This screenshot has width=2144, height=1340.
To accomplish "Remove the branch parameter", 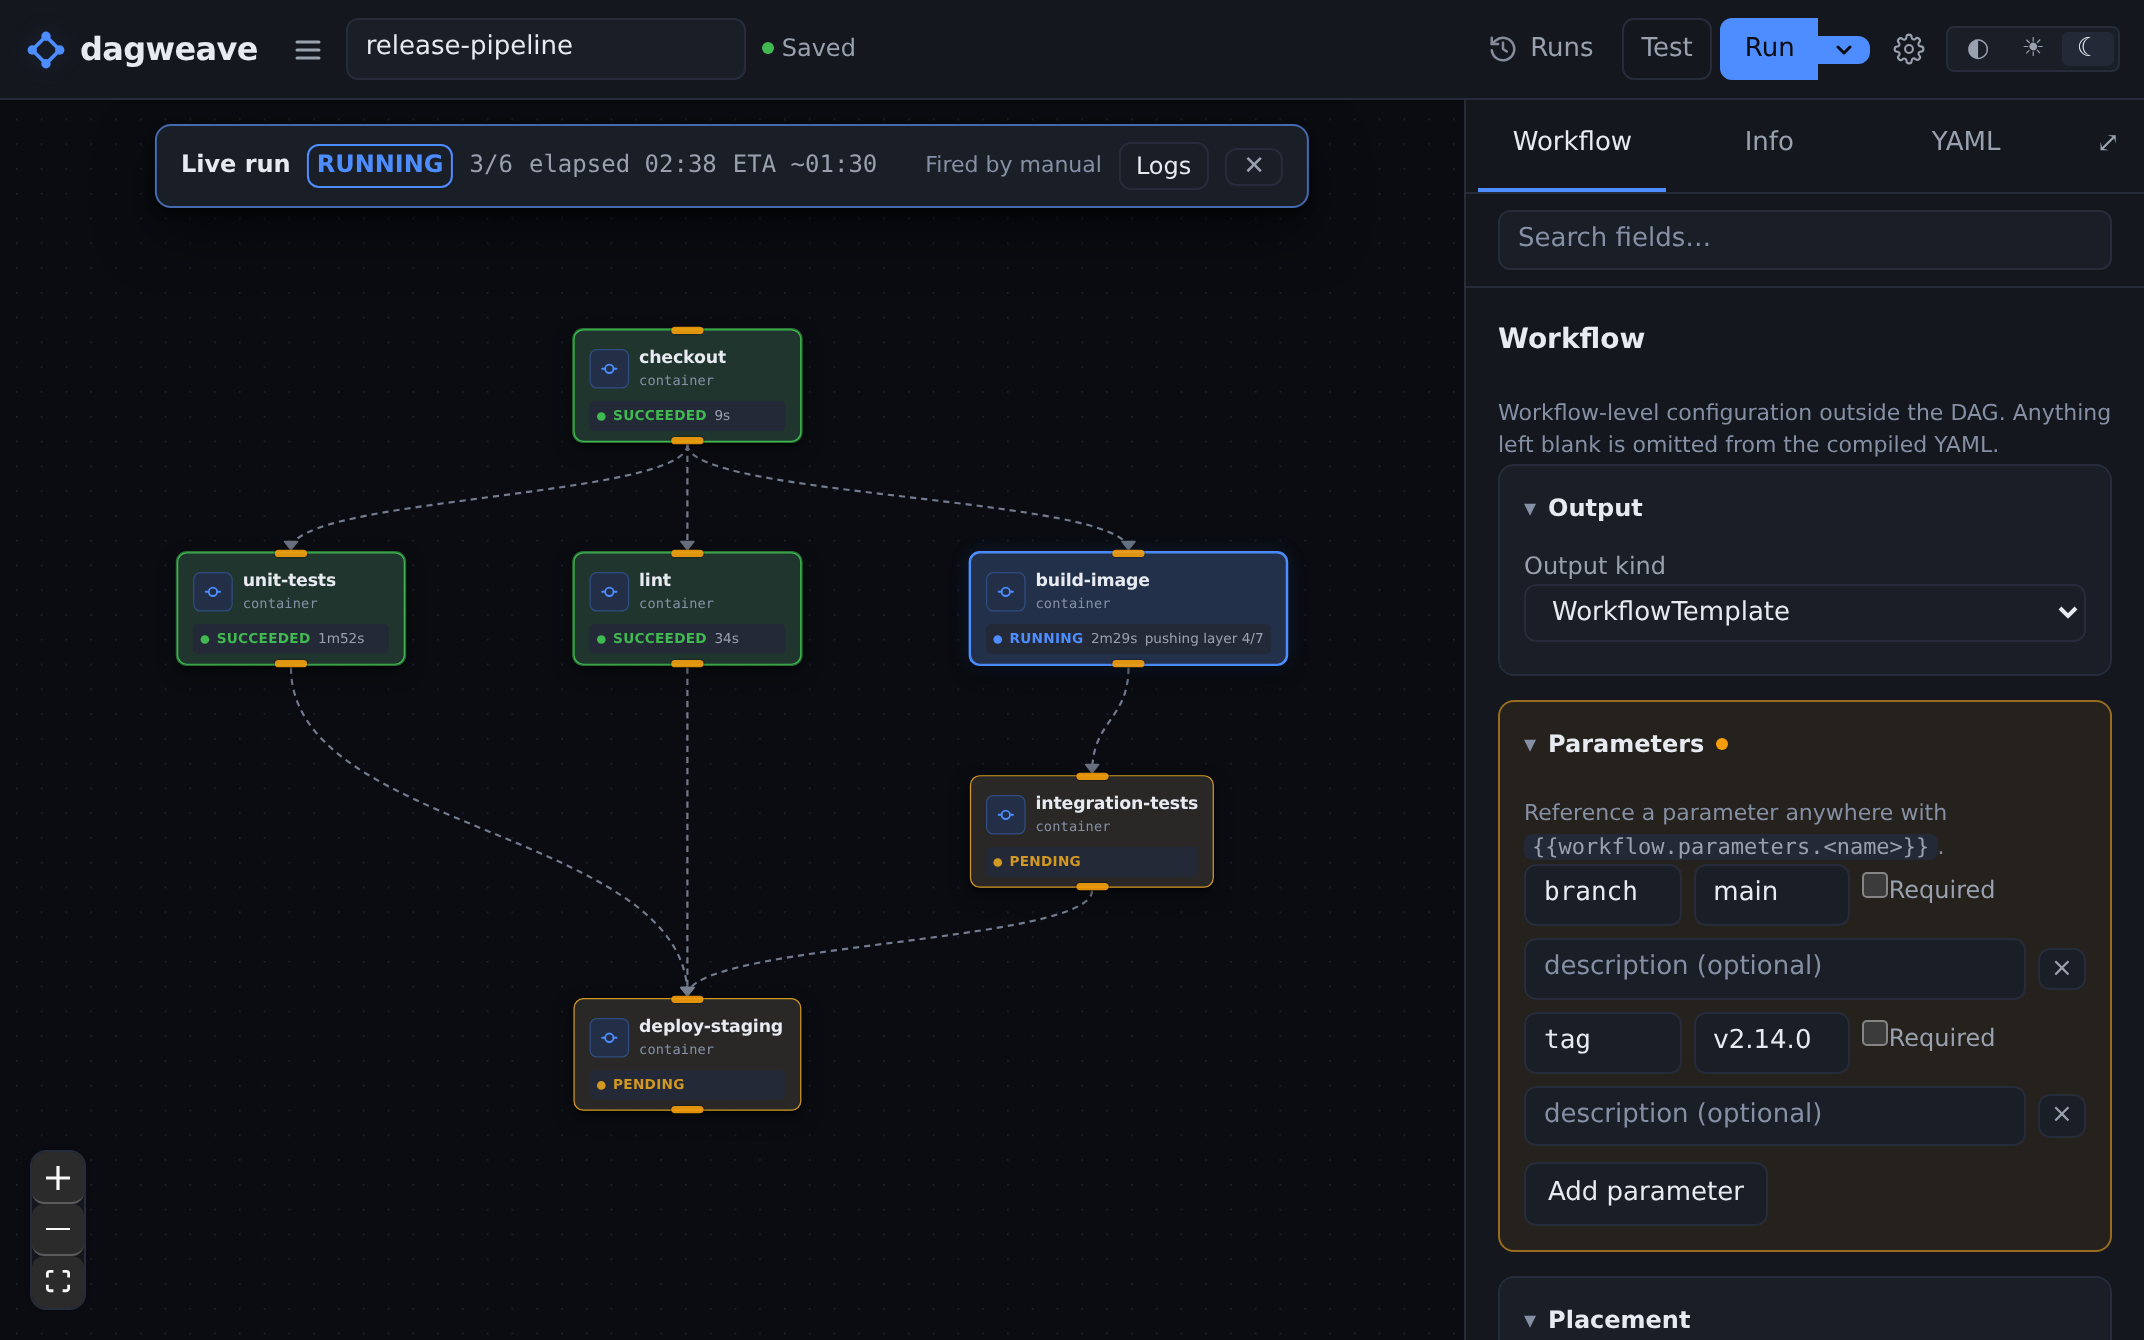I will tap(2061, 968).
